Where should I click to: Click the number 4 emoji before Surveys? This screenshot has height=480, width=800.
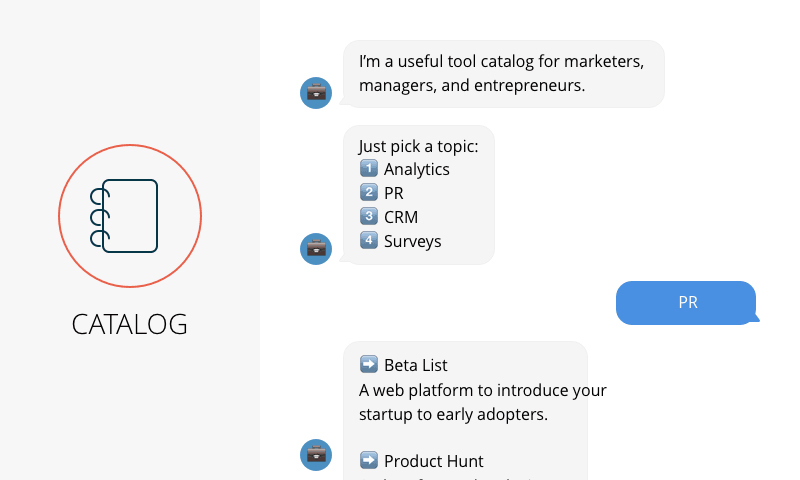368,241
